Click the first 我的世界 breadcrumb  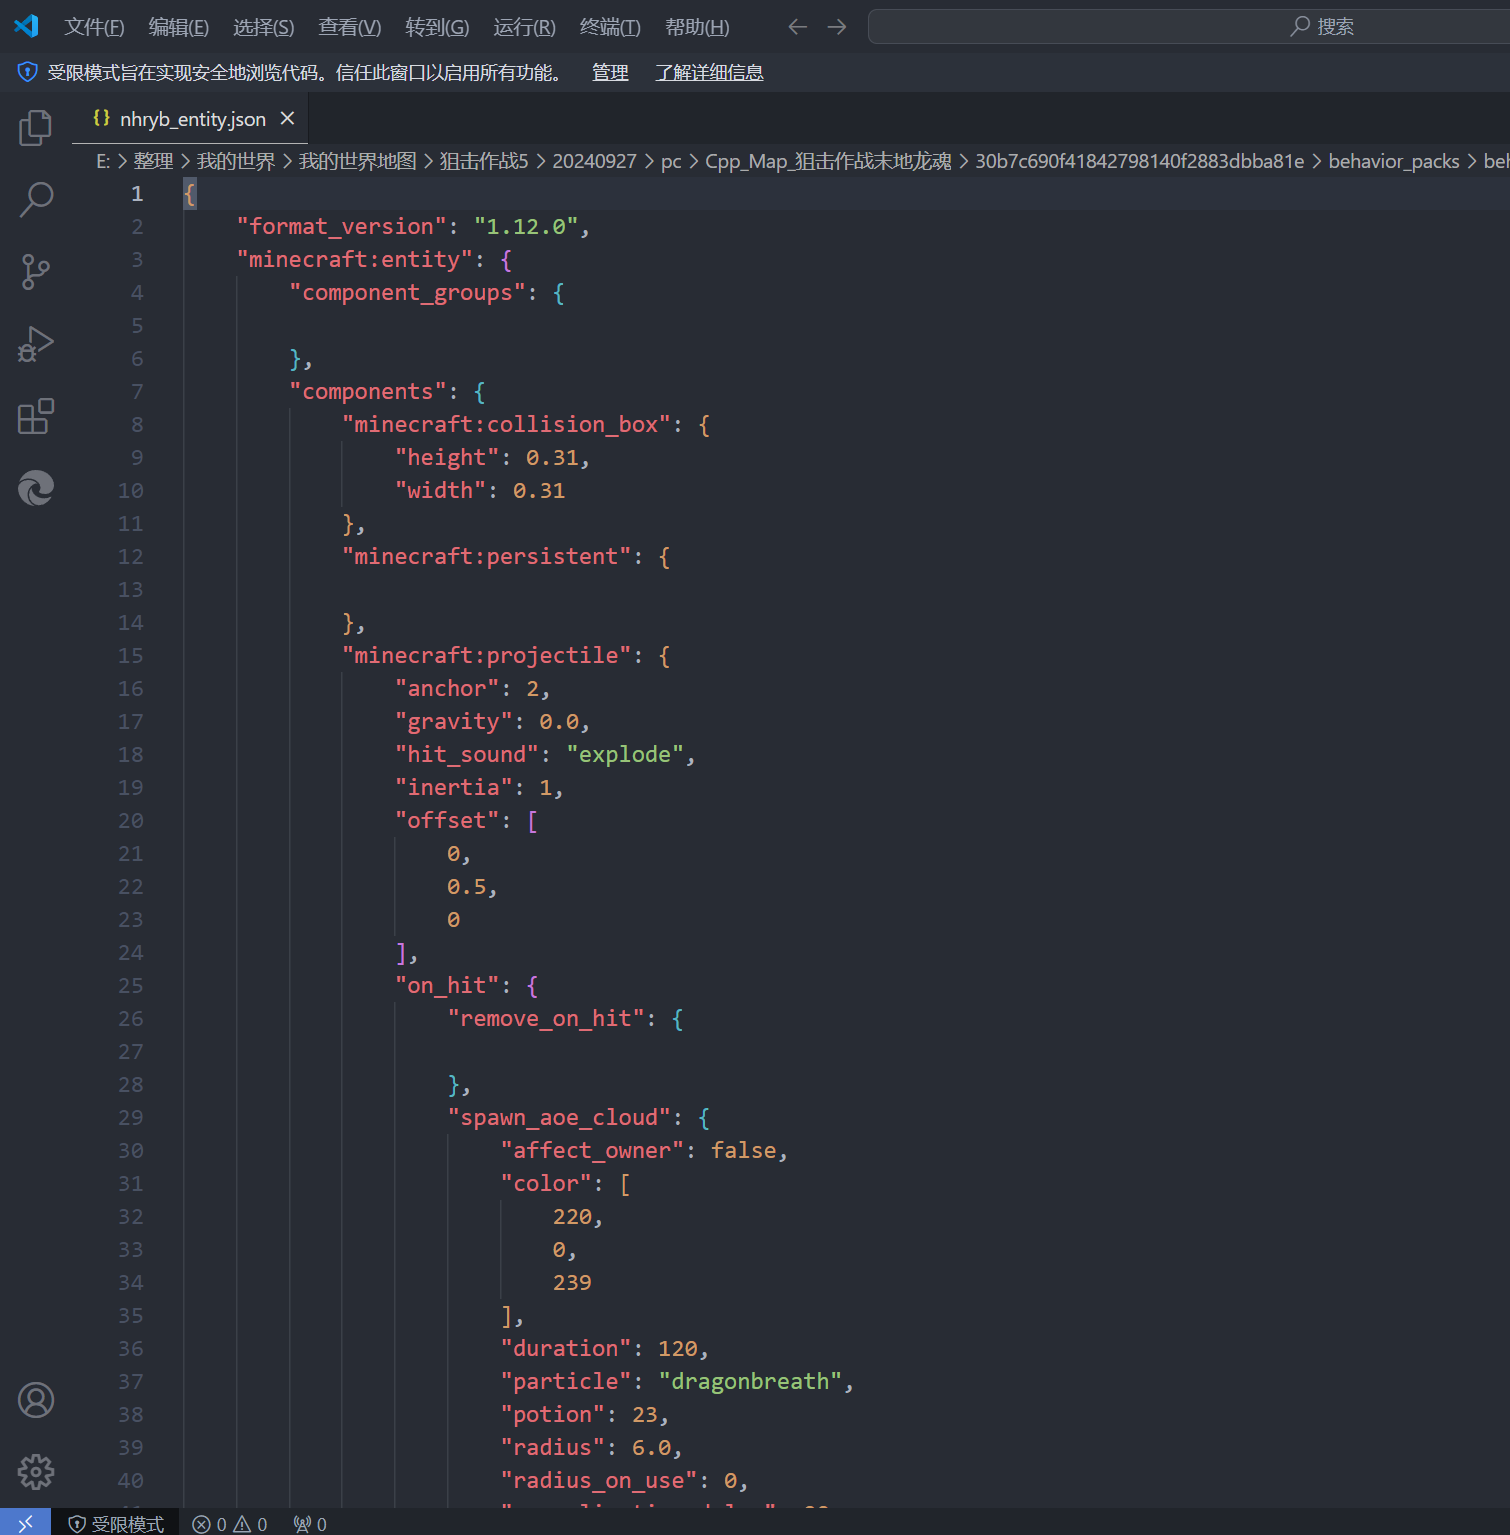click(235, 161)
